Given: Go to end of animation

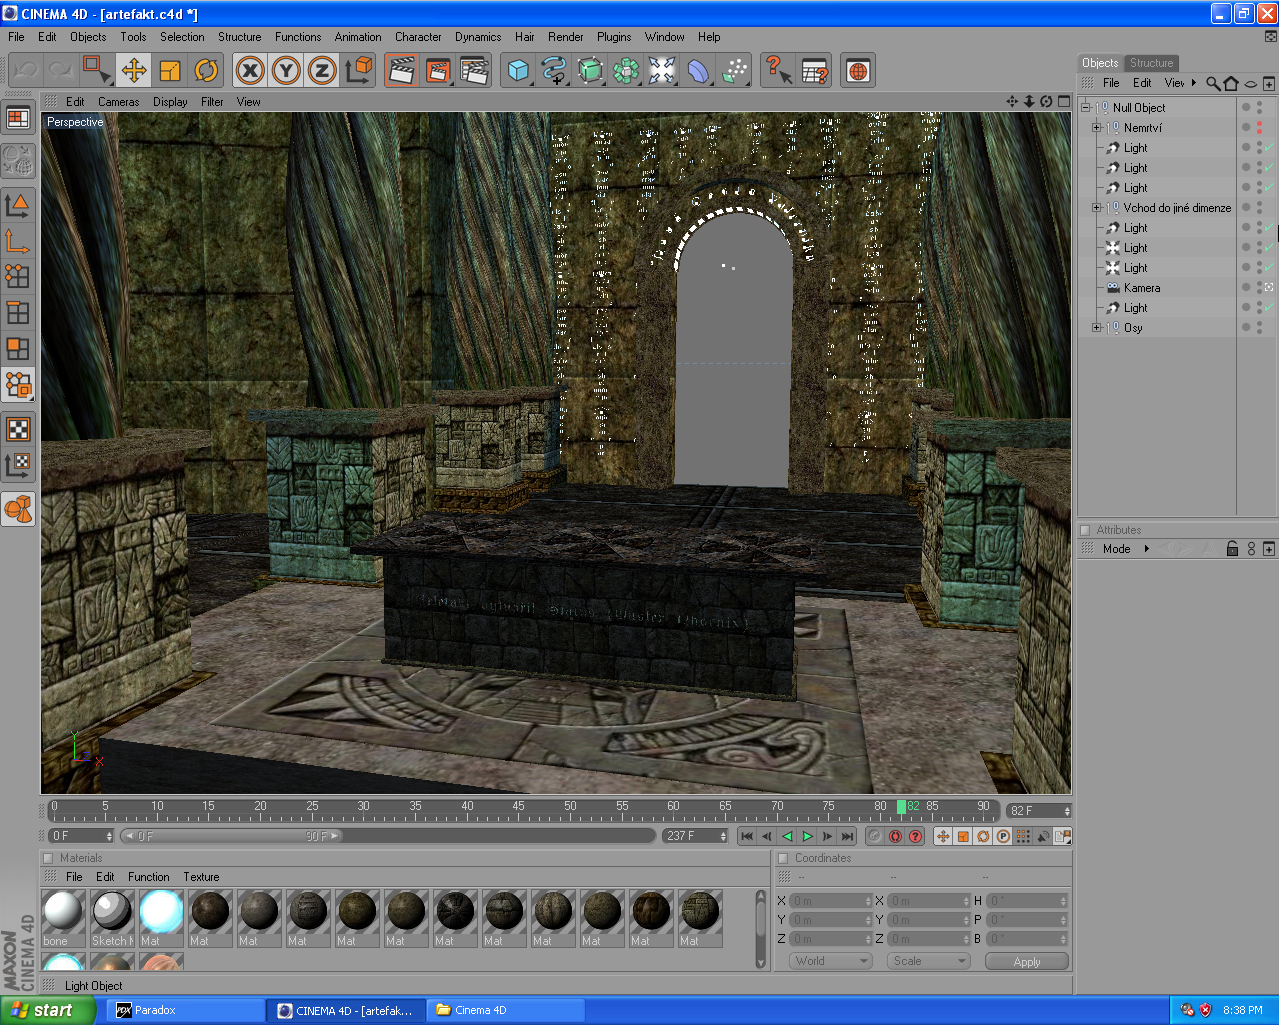Looking at the screenshot, I should pos(847,836).
